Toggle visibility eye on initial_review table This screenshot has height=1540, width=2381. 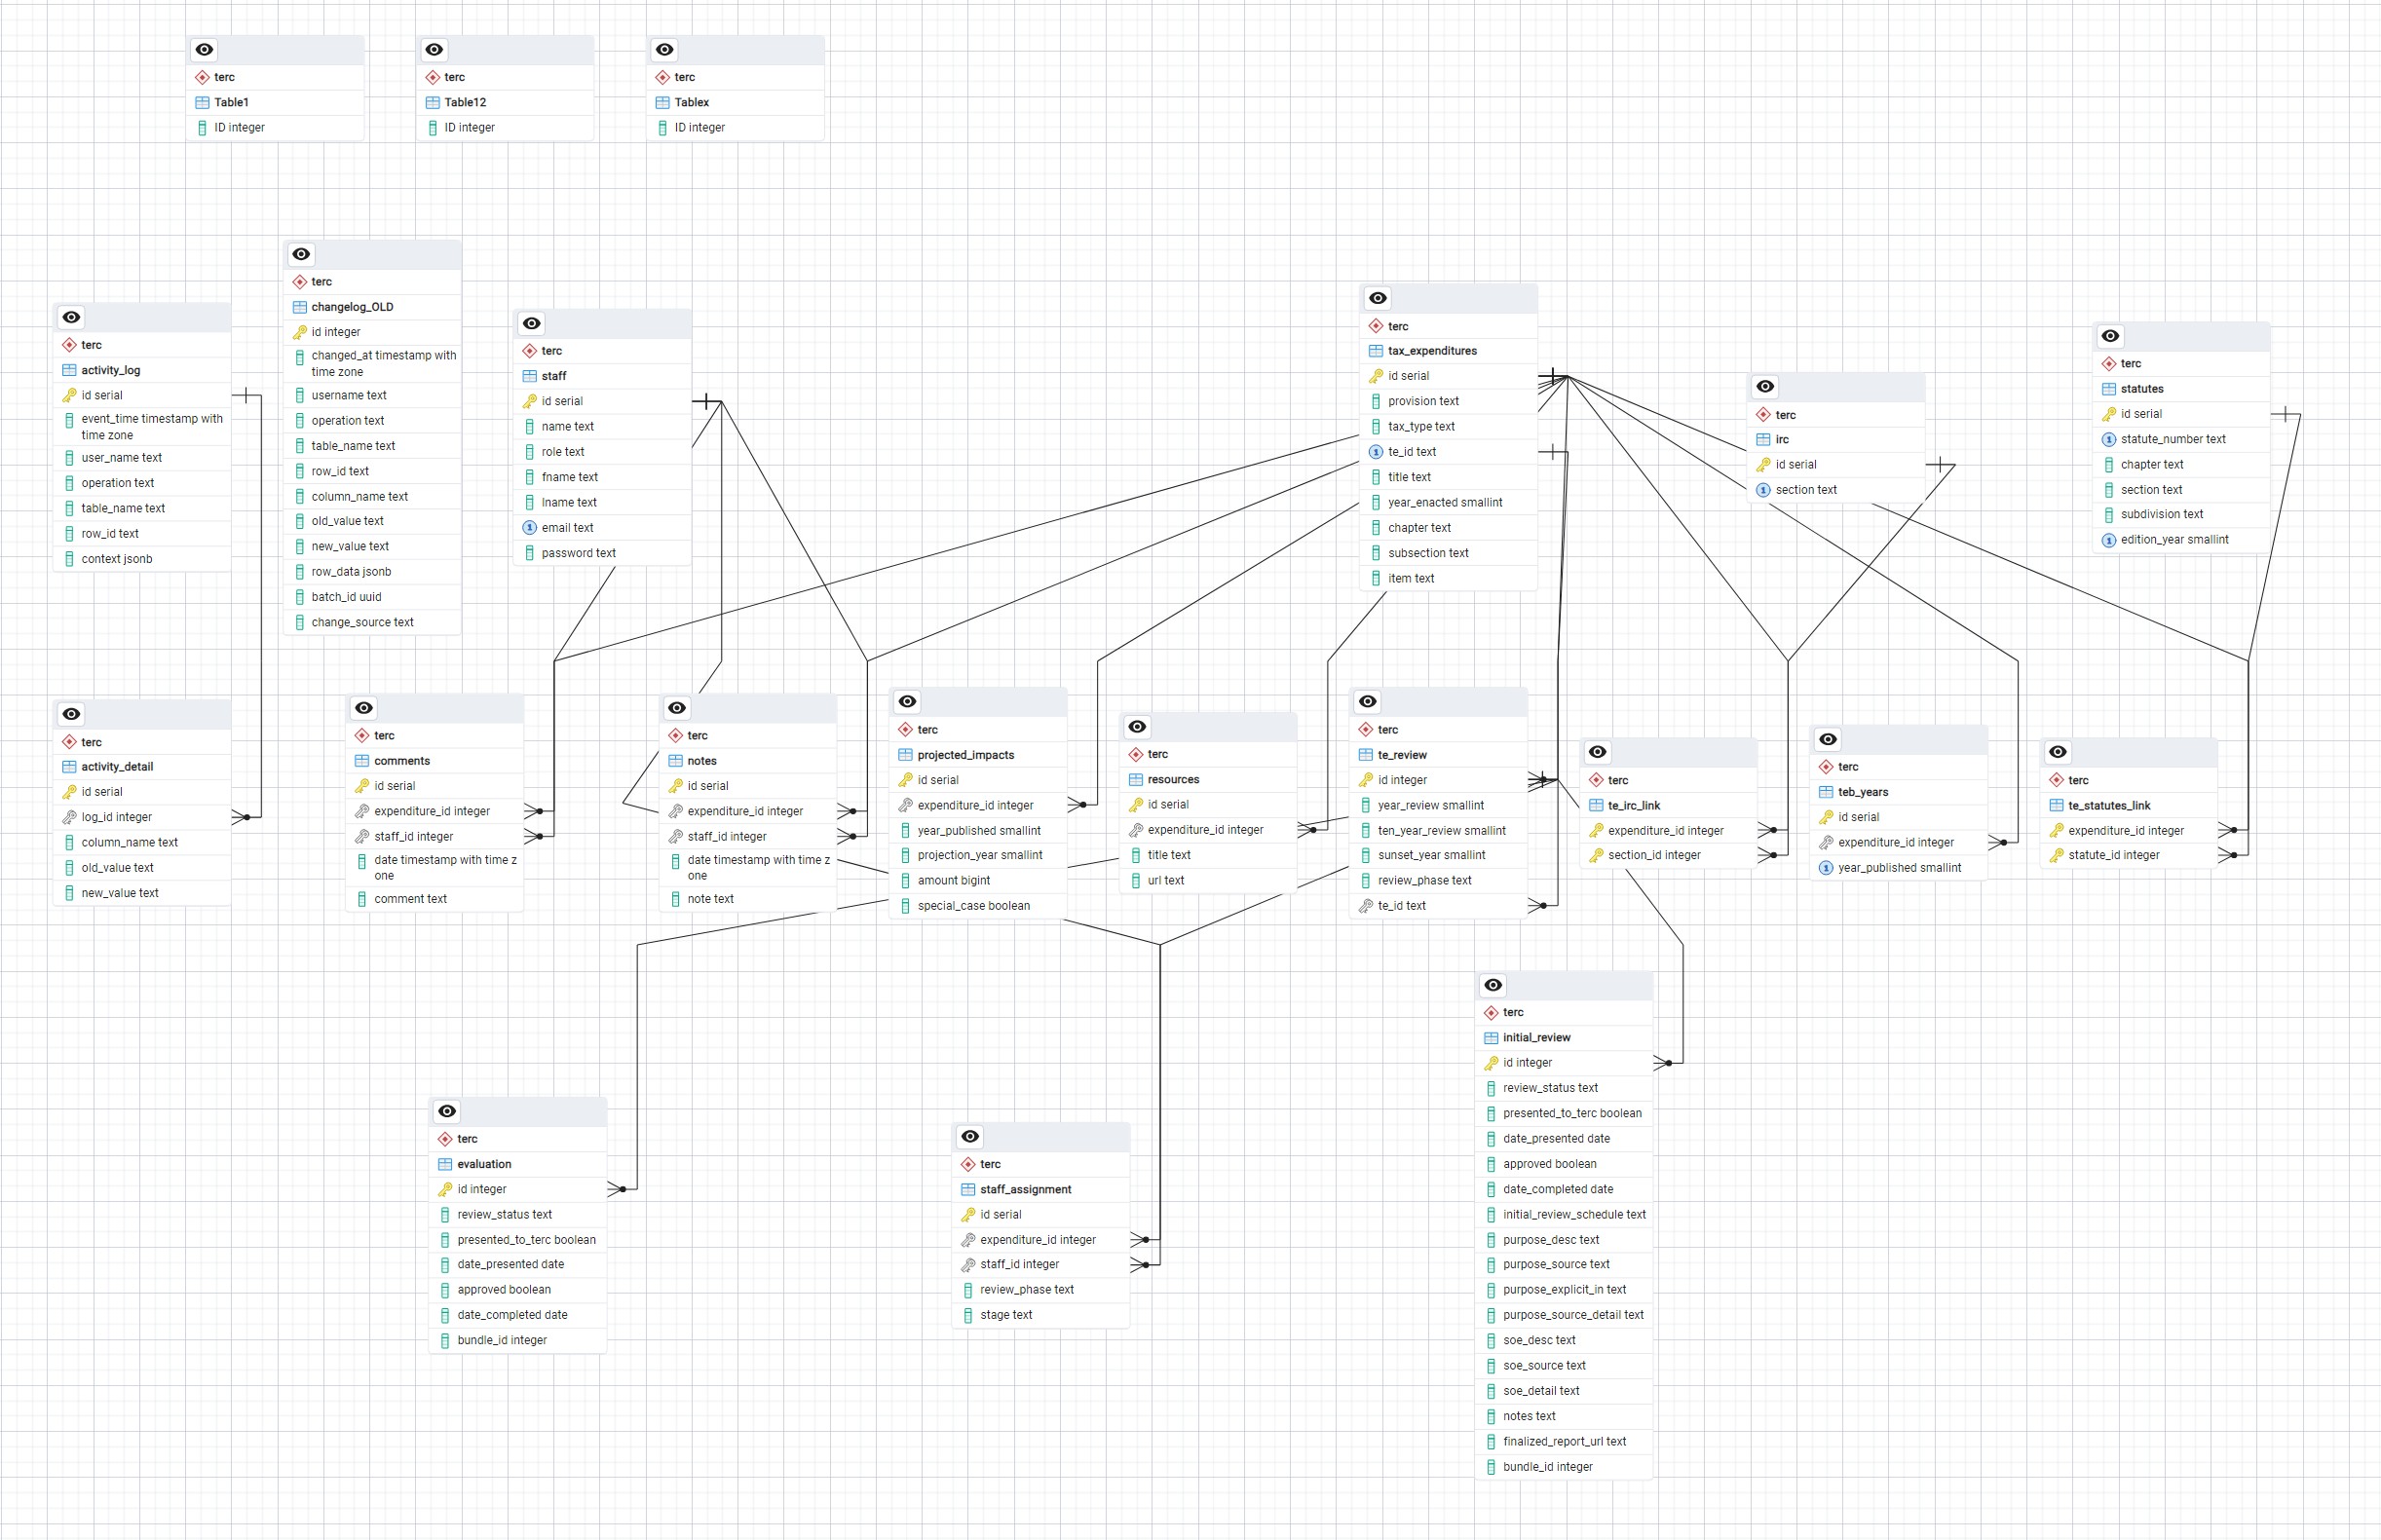1493,986
